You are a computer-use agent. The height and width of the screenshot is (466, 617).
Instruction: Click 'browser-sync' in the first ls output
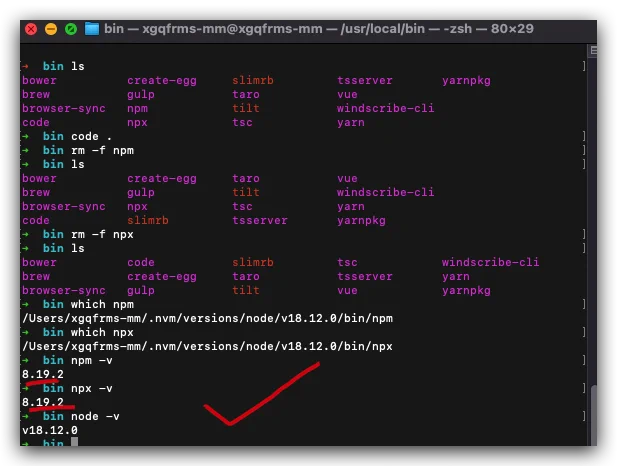pyautogui.click(x=64, y=109)
